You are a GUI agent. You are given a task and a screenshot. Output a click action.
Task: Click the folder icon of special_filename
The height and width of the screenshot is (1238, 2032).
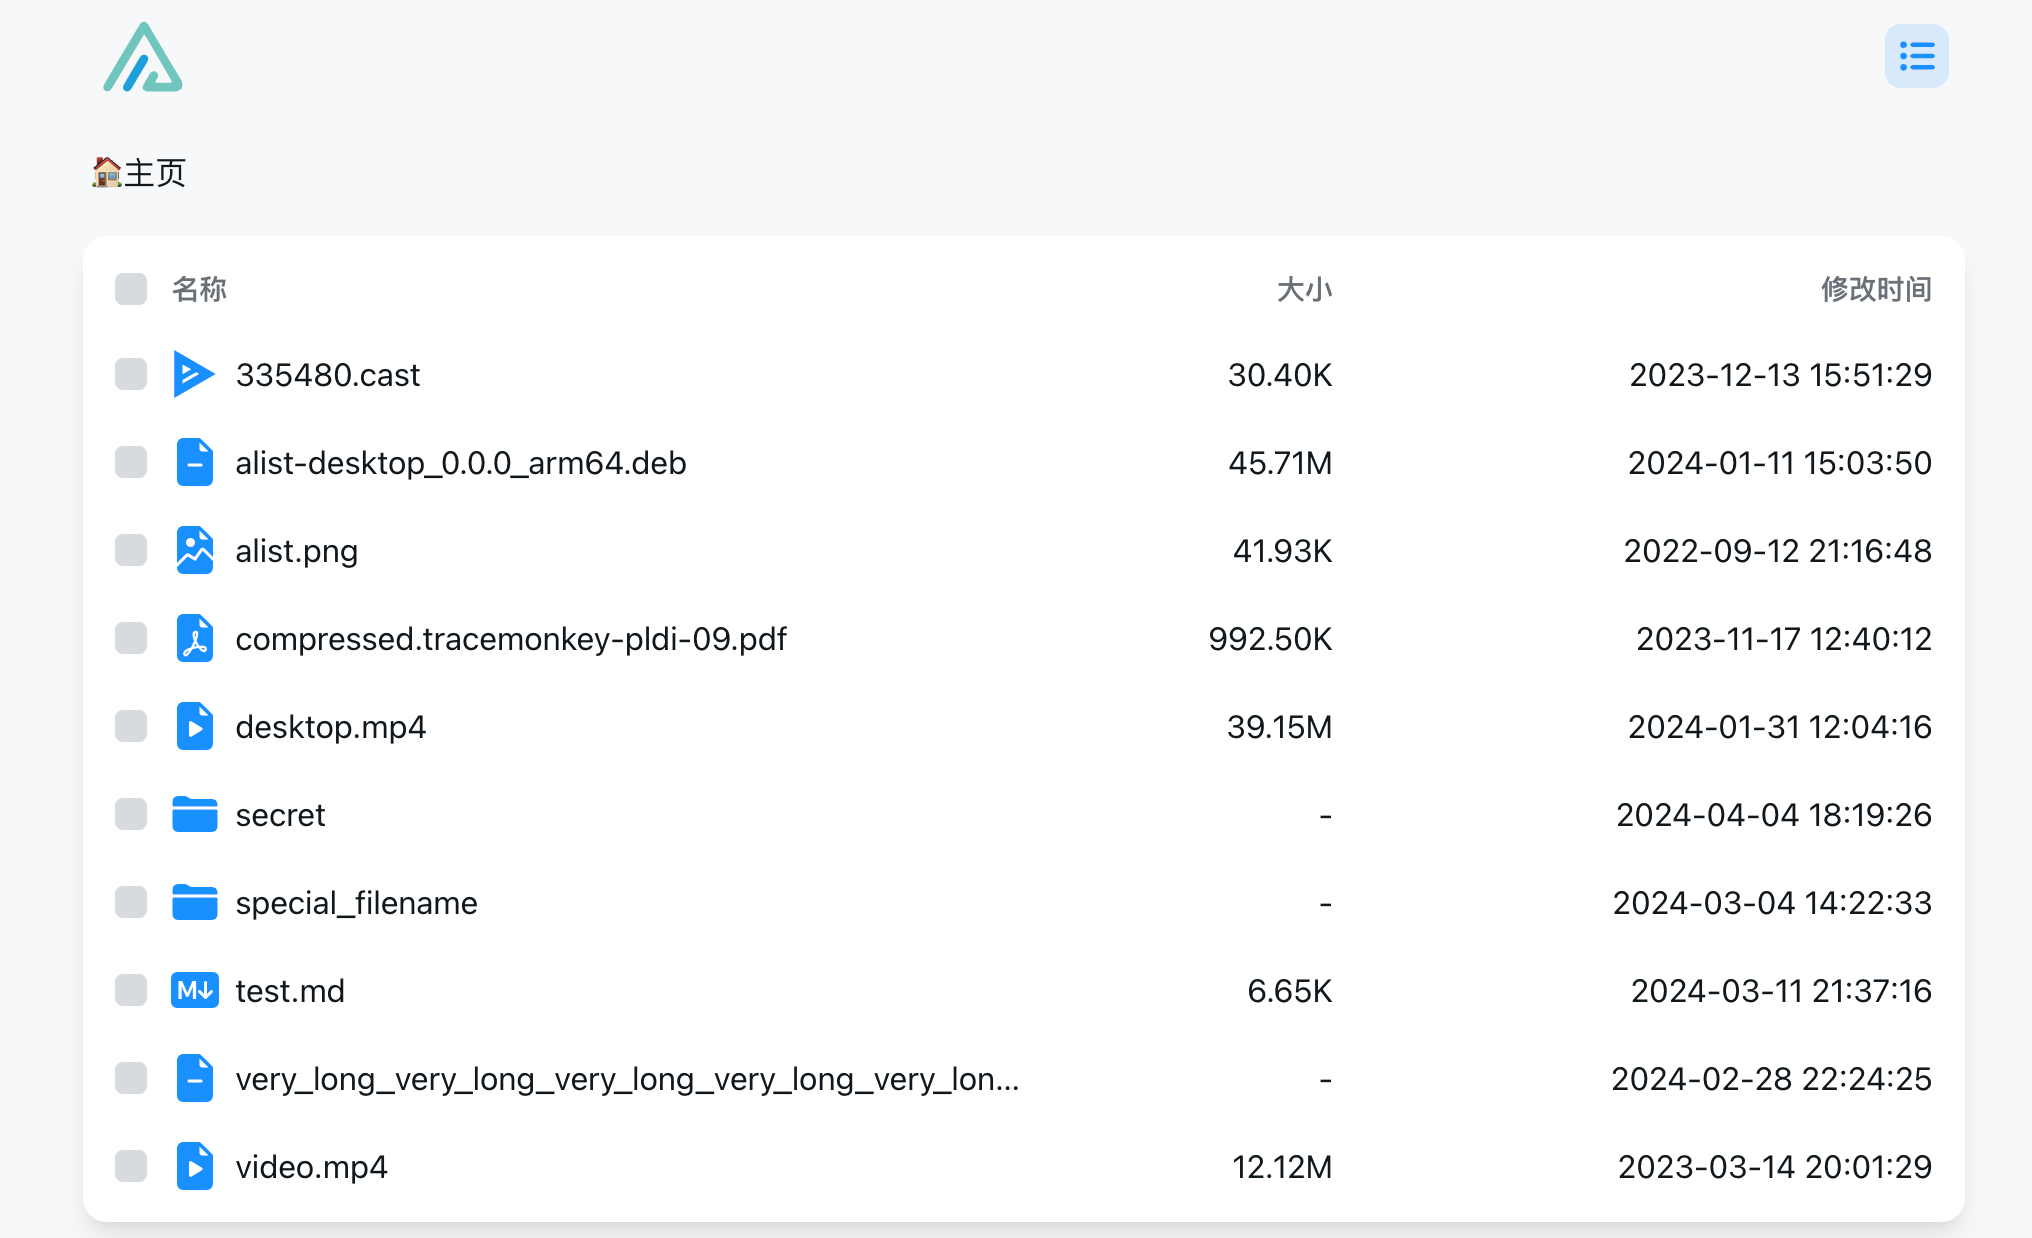pos(194,902)
